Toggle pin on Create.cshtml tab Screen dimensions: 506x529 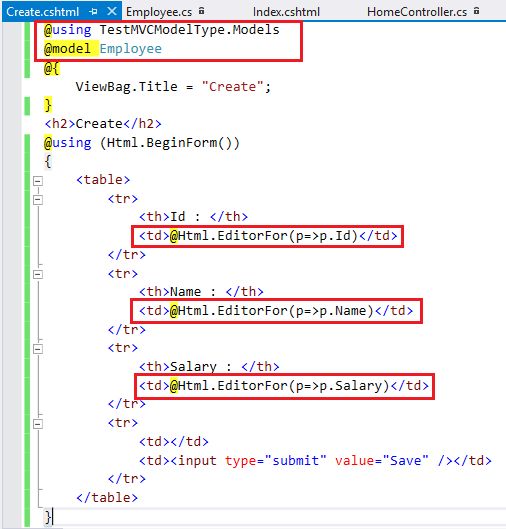point(93,12)
